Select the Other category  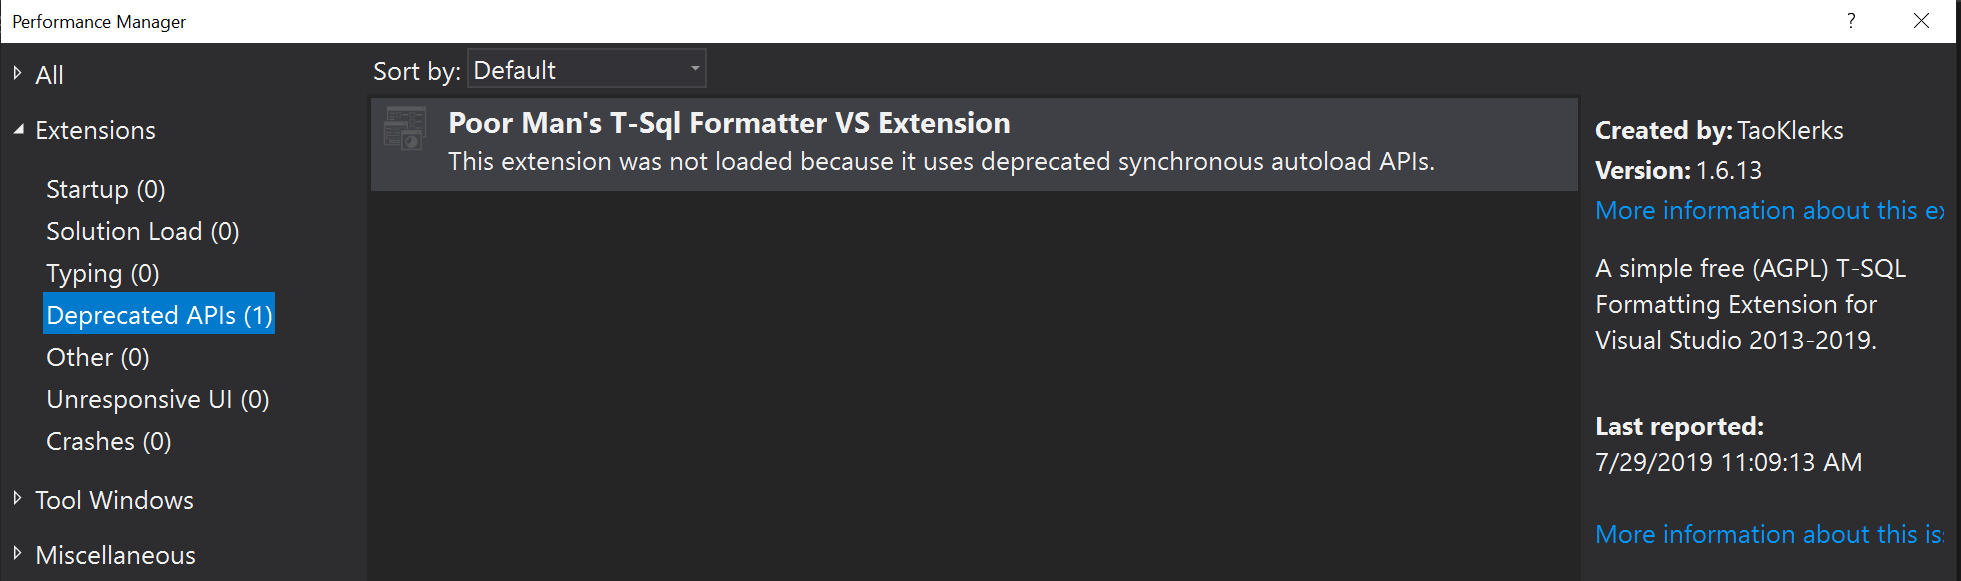(x=97, y=356)
